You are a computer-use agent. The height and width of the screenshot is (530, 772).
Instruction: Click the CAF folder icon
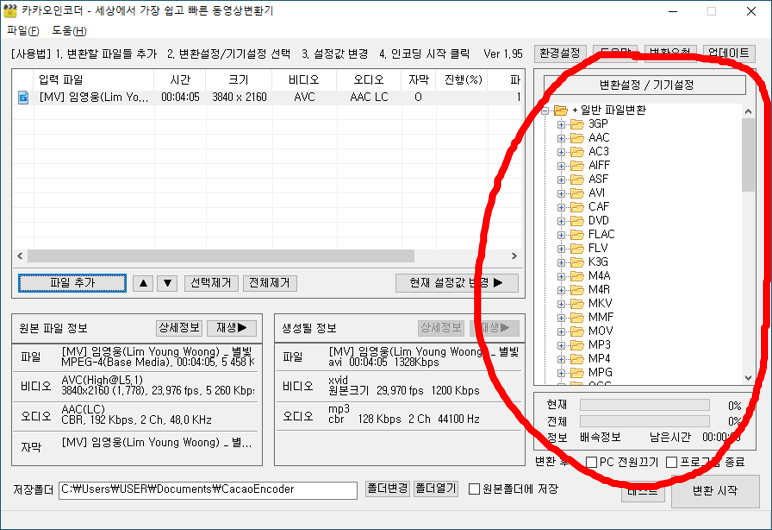[x=577, y=207]
